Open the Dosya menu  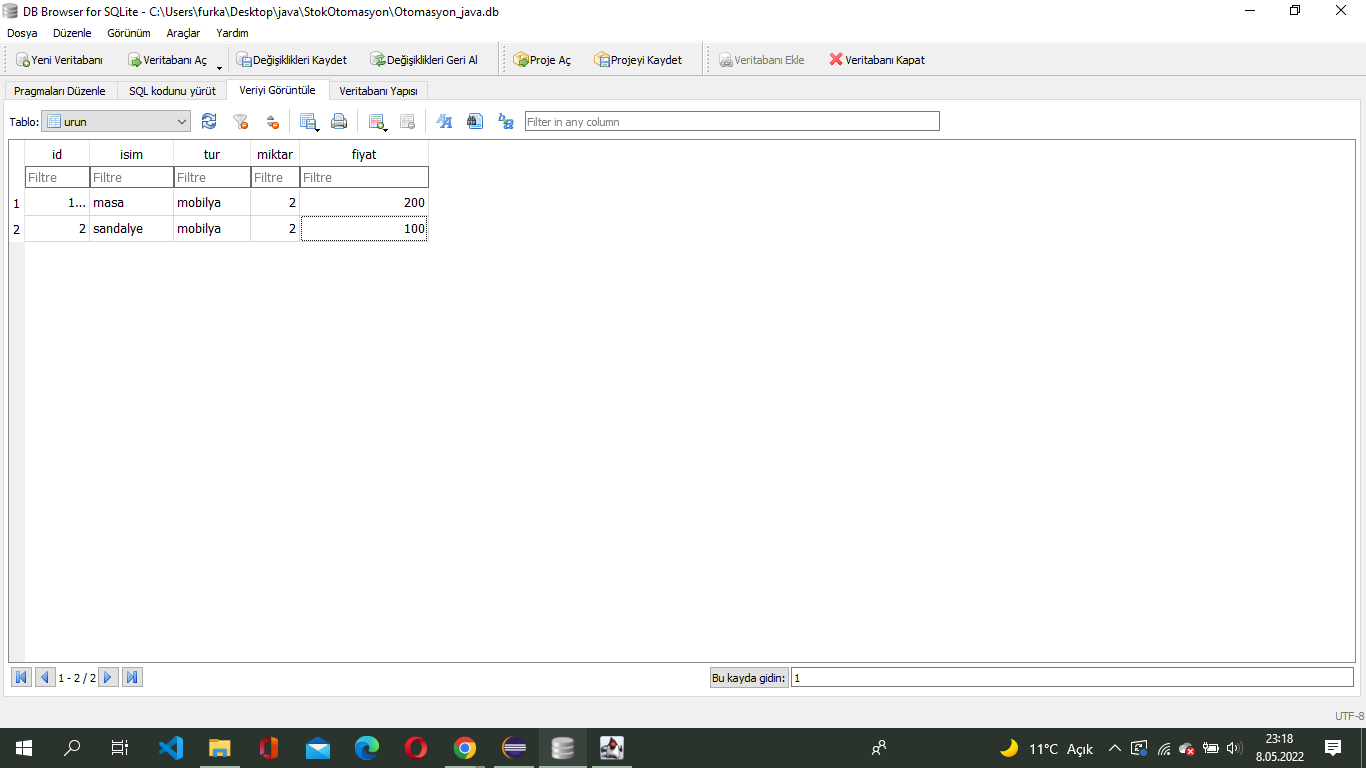tap(22, 33)
